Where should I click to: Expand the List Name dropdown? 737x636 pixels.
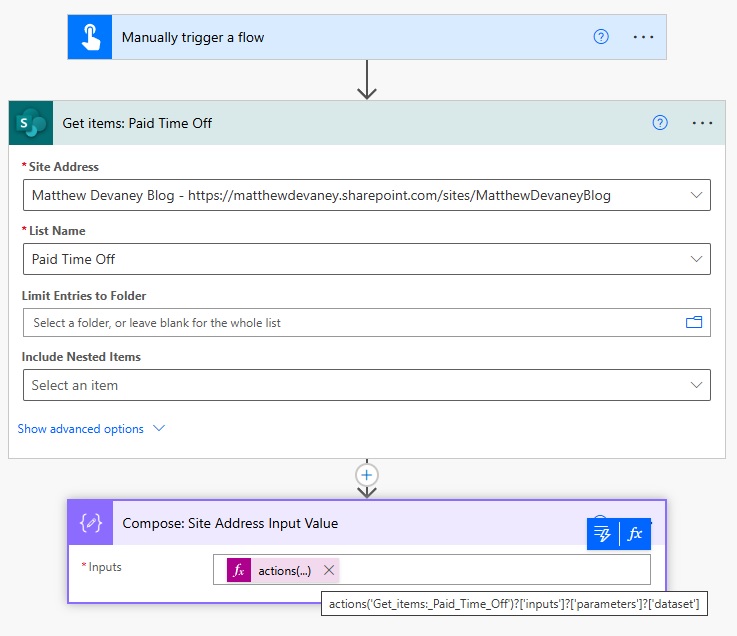696,259
